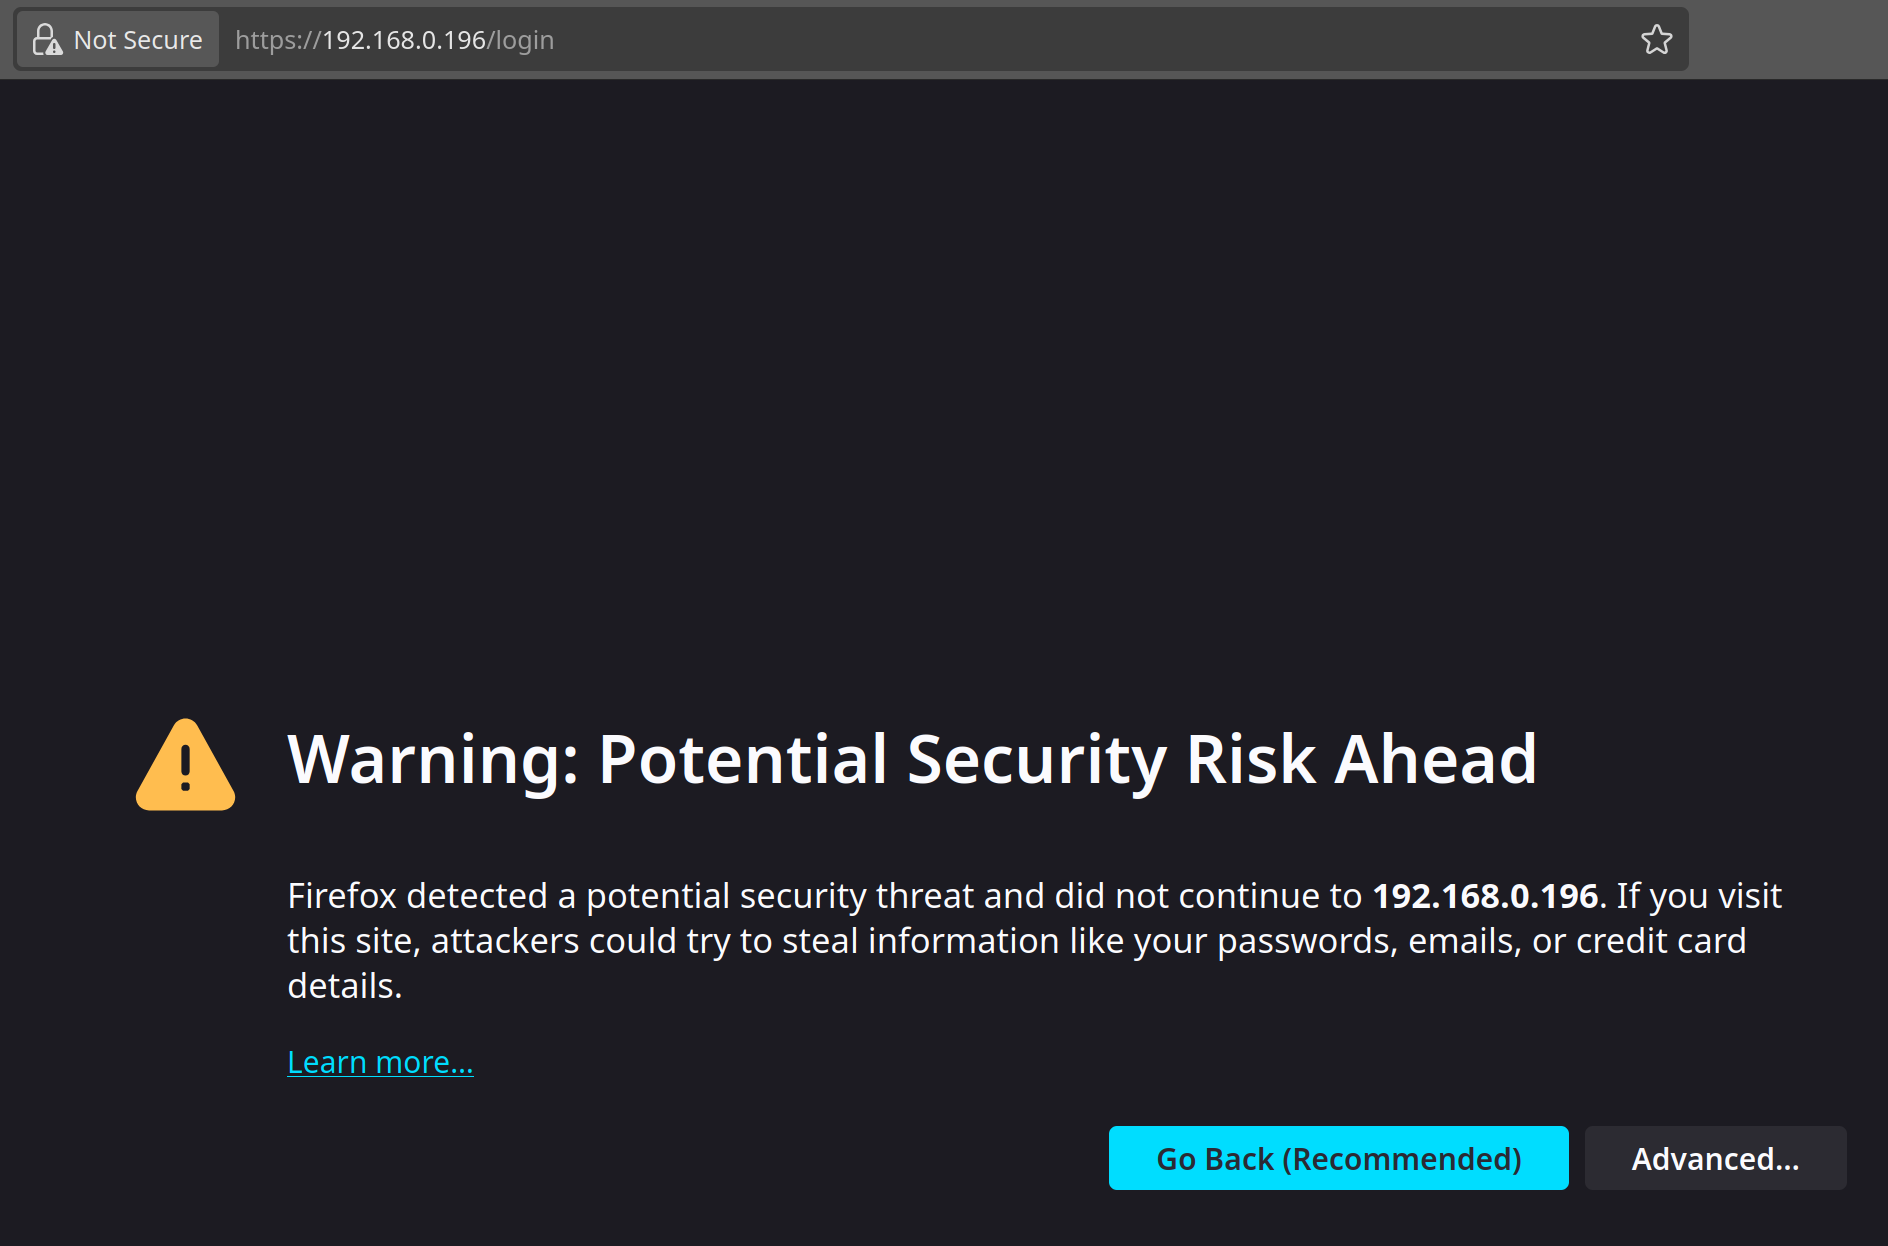Image resolution: width=1888 pixels, height=1246 pixels.
Task: Click empty toolbar space right of address bar
Action: 1788,40
